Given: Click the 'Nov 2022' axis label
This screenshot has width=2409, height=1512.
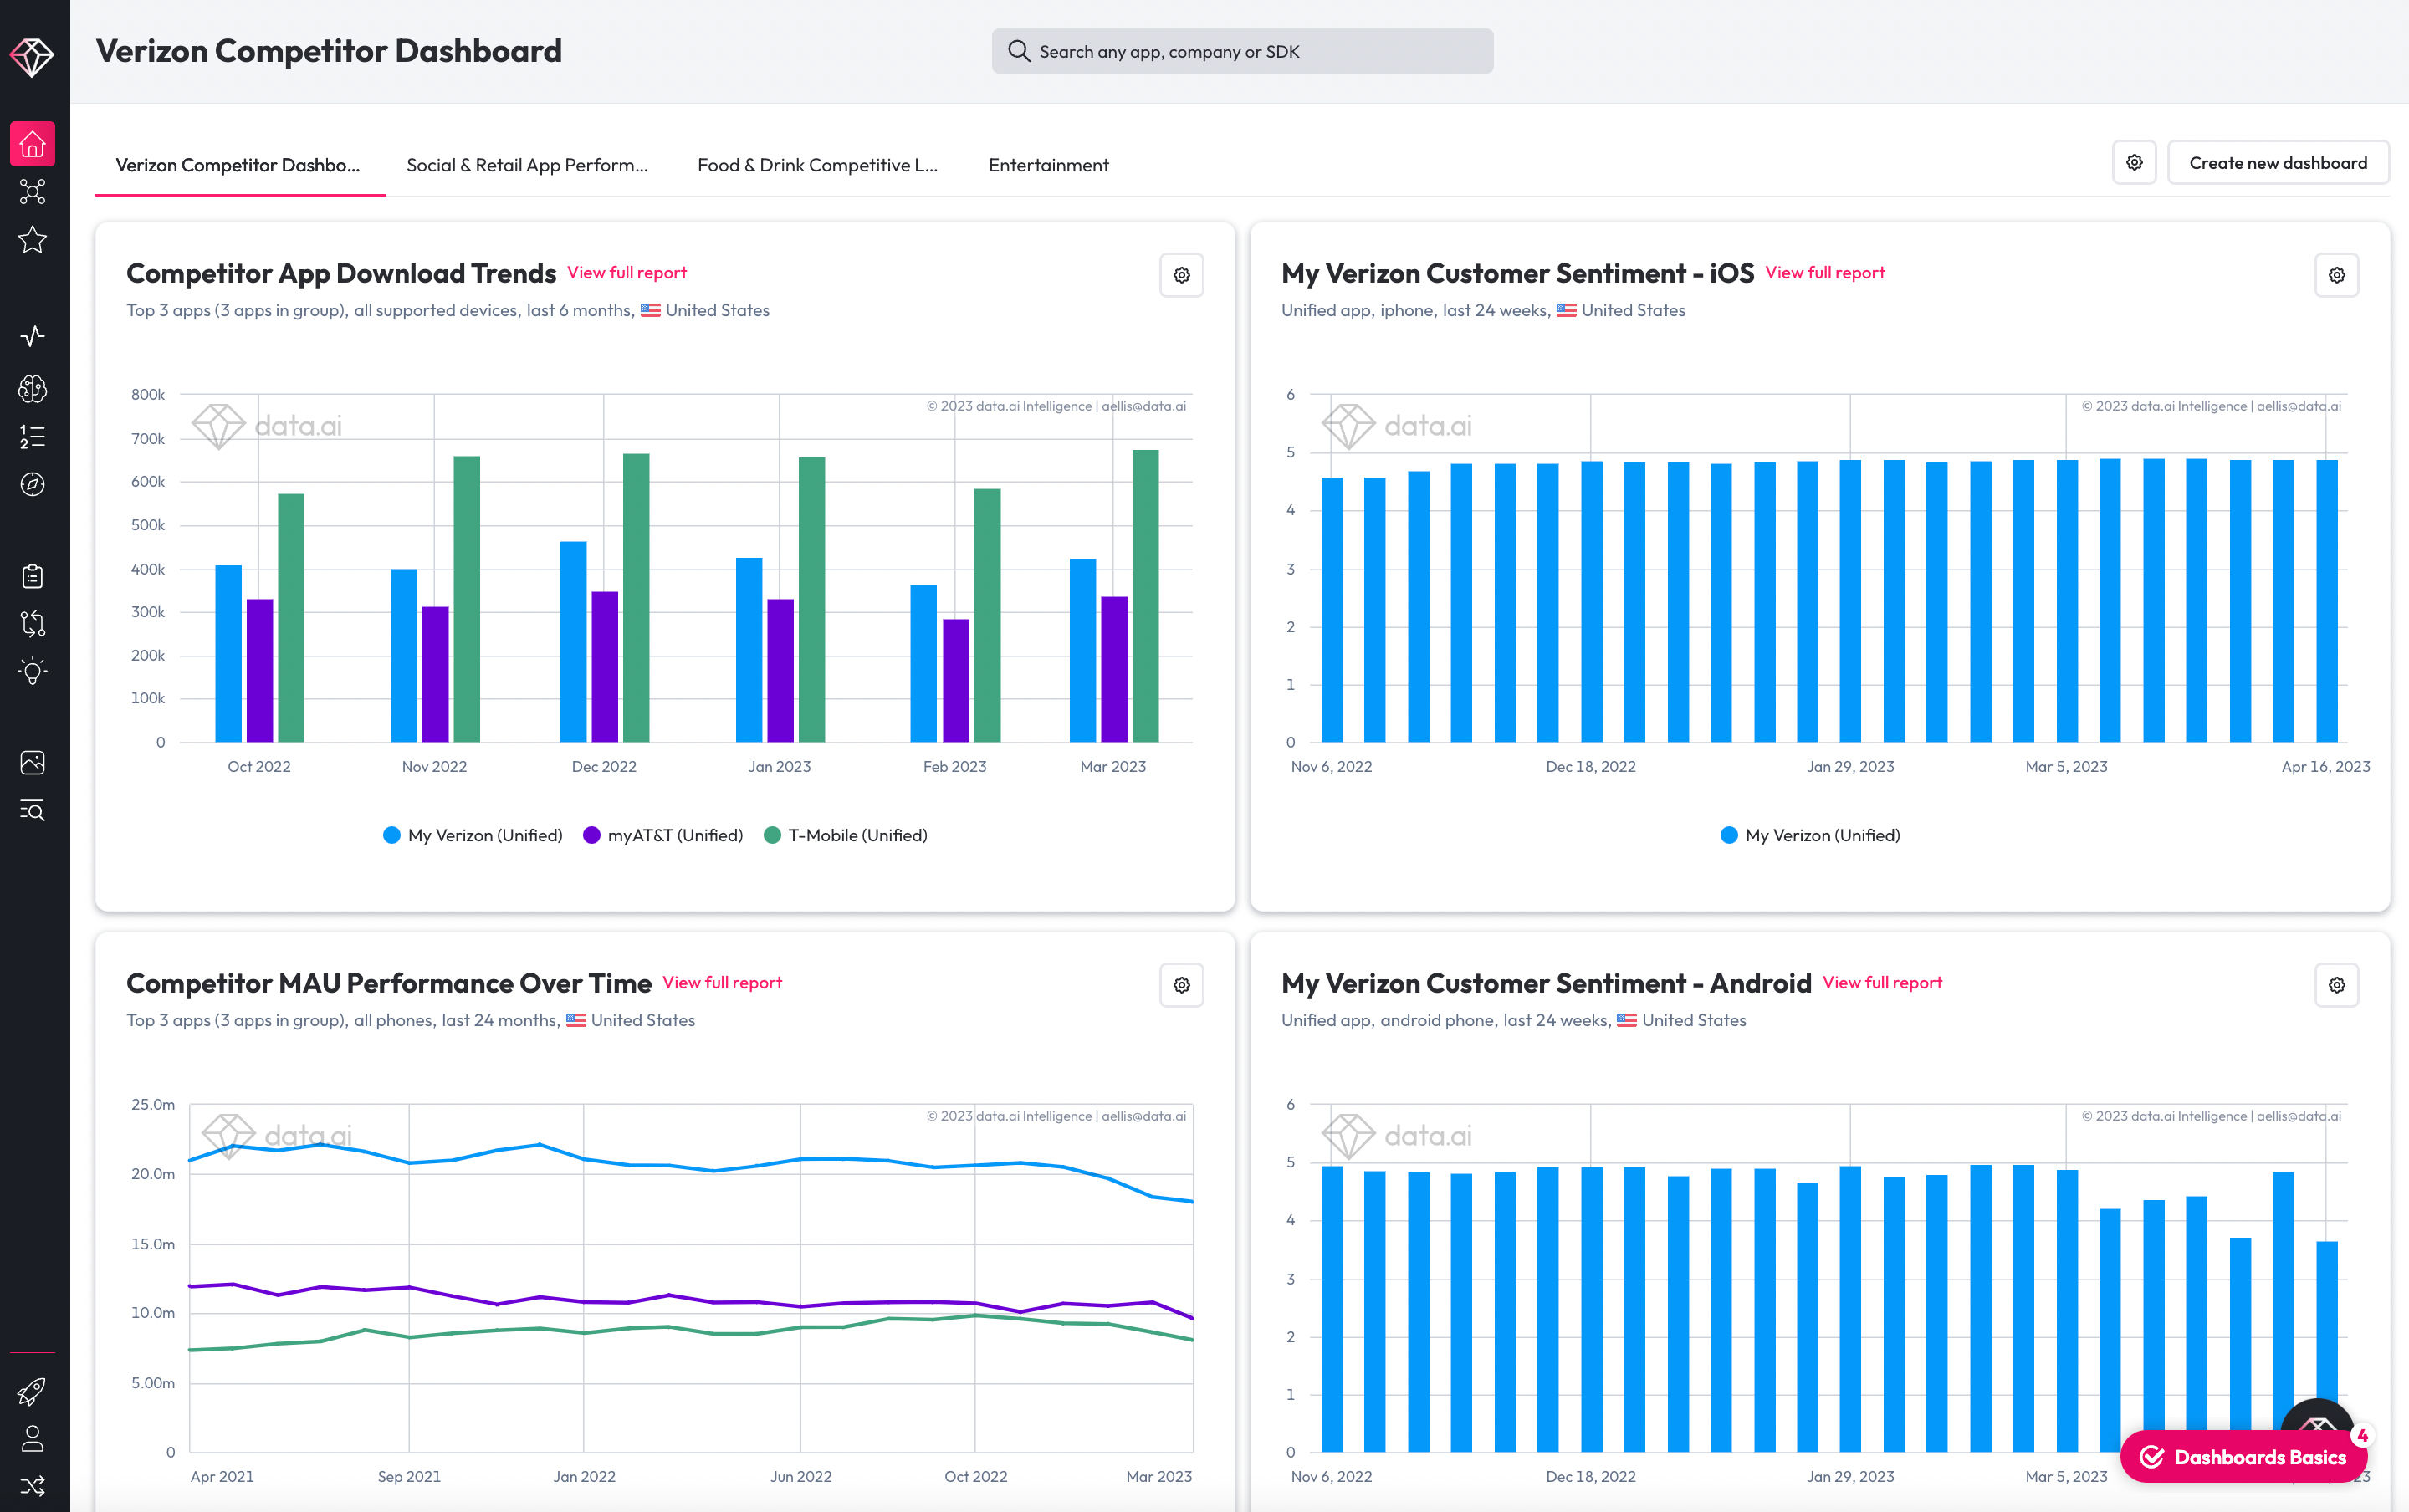Looking at the screenshot, I should pyautogui.click(x=434, y=767).
